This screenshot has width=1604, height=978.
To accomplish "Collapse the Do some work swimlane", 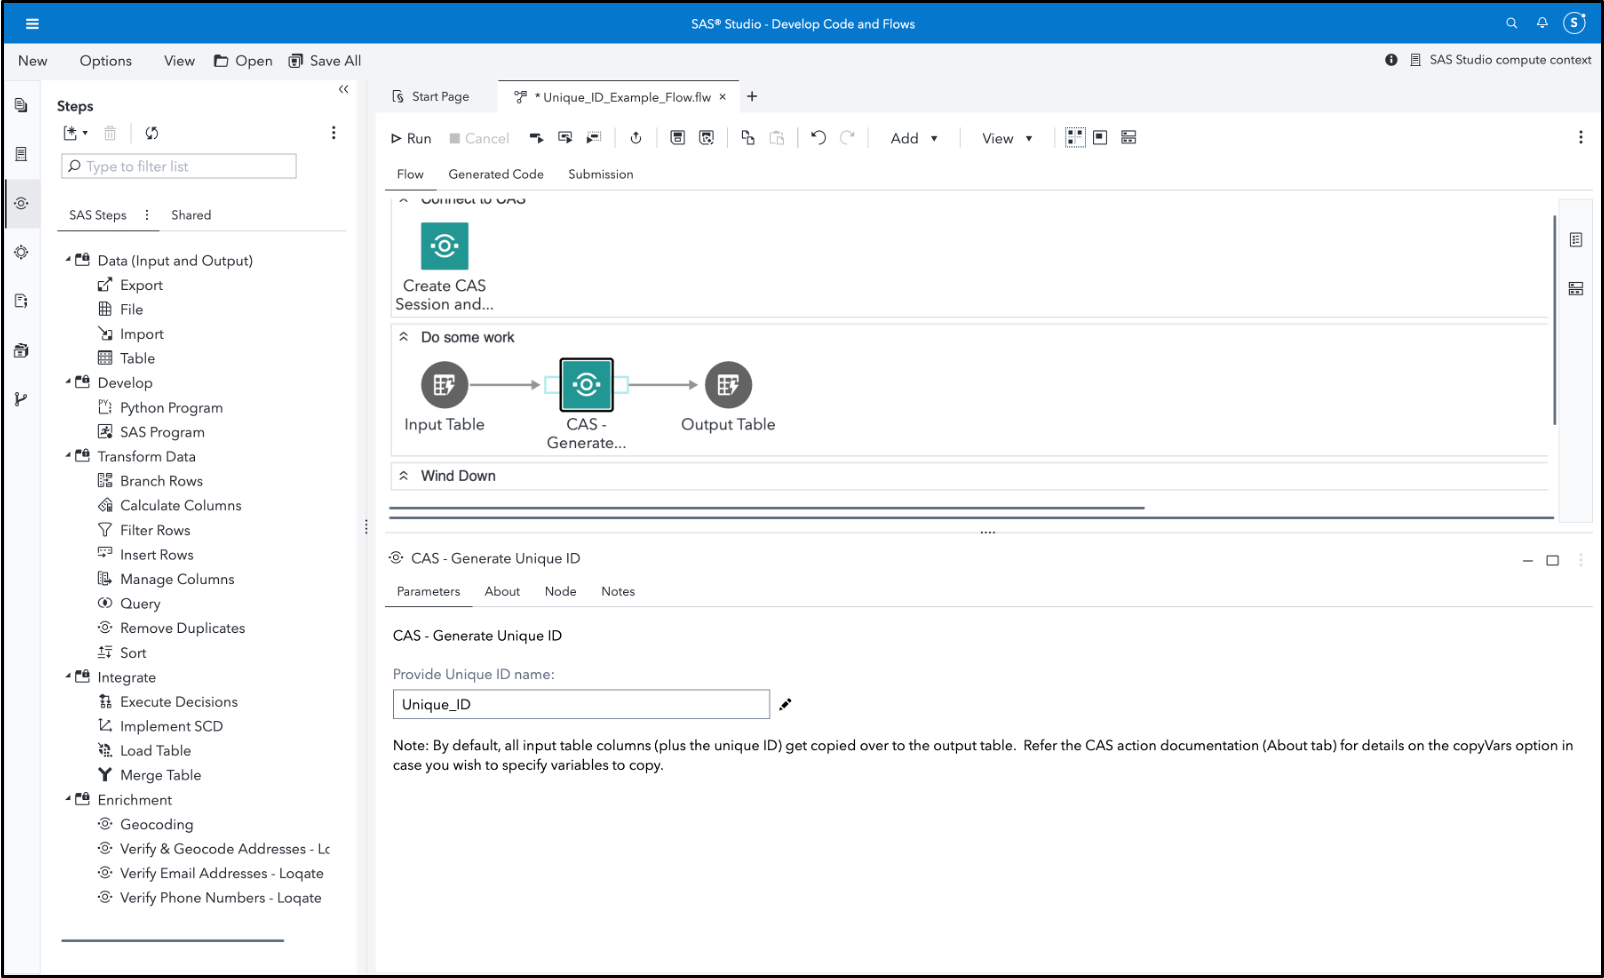I will pyautogui.click(x=404, y=337).
